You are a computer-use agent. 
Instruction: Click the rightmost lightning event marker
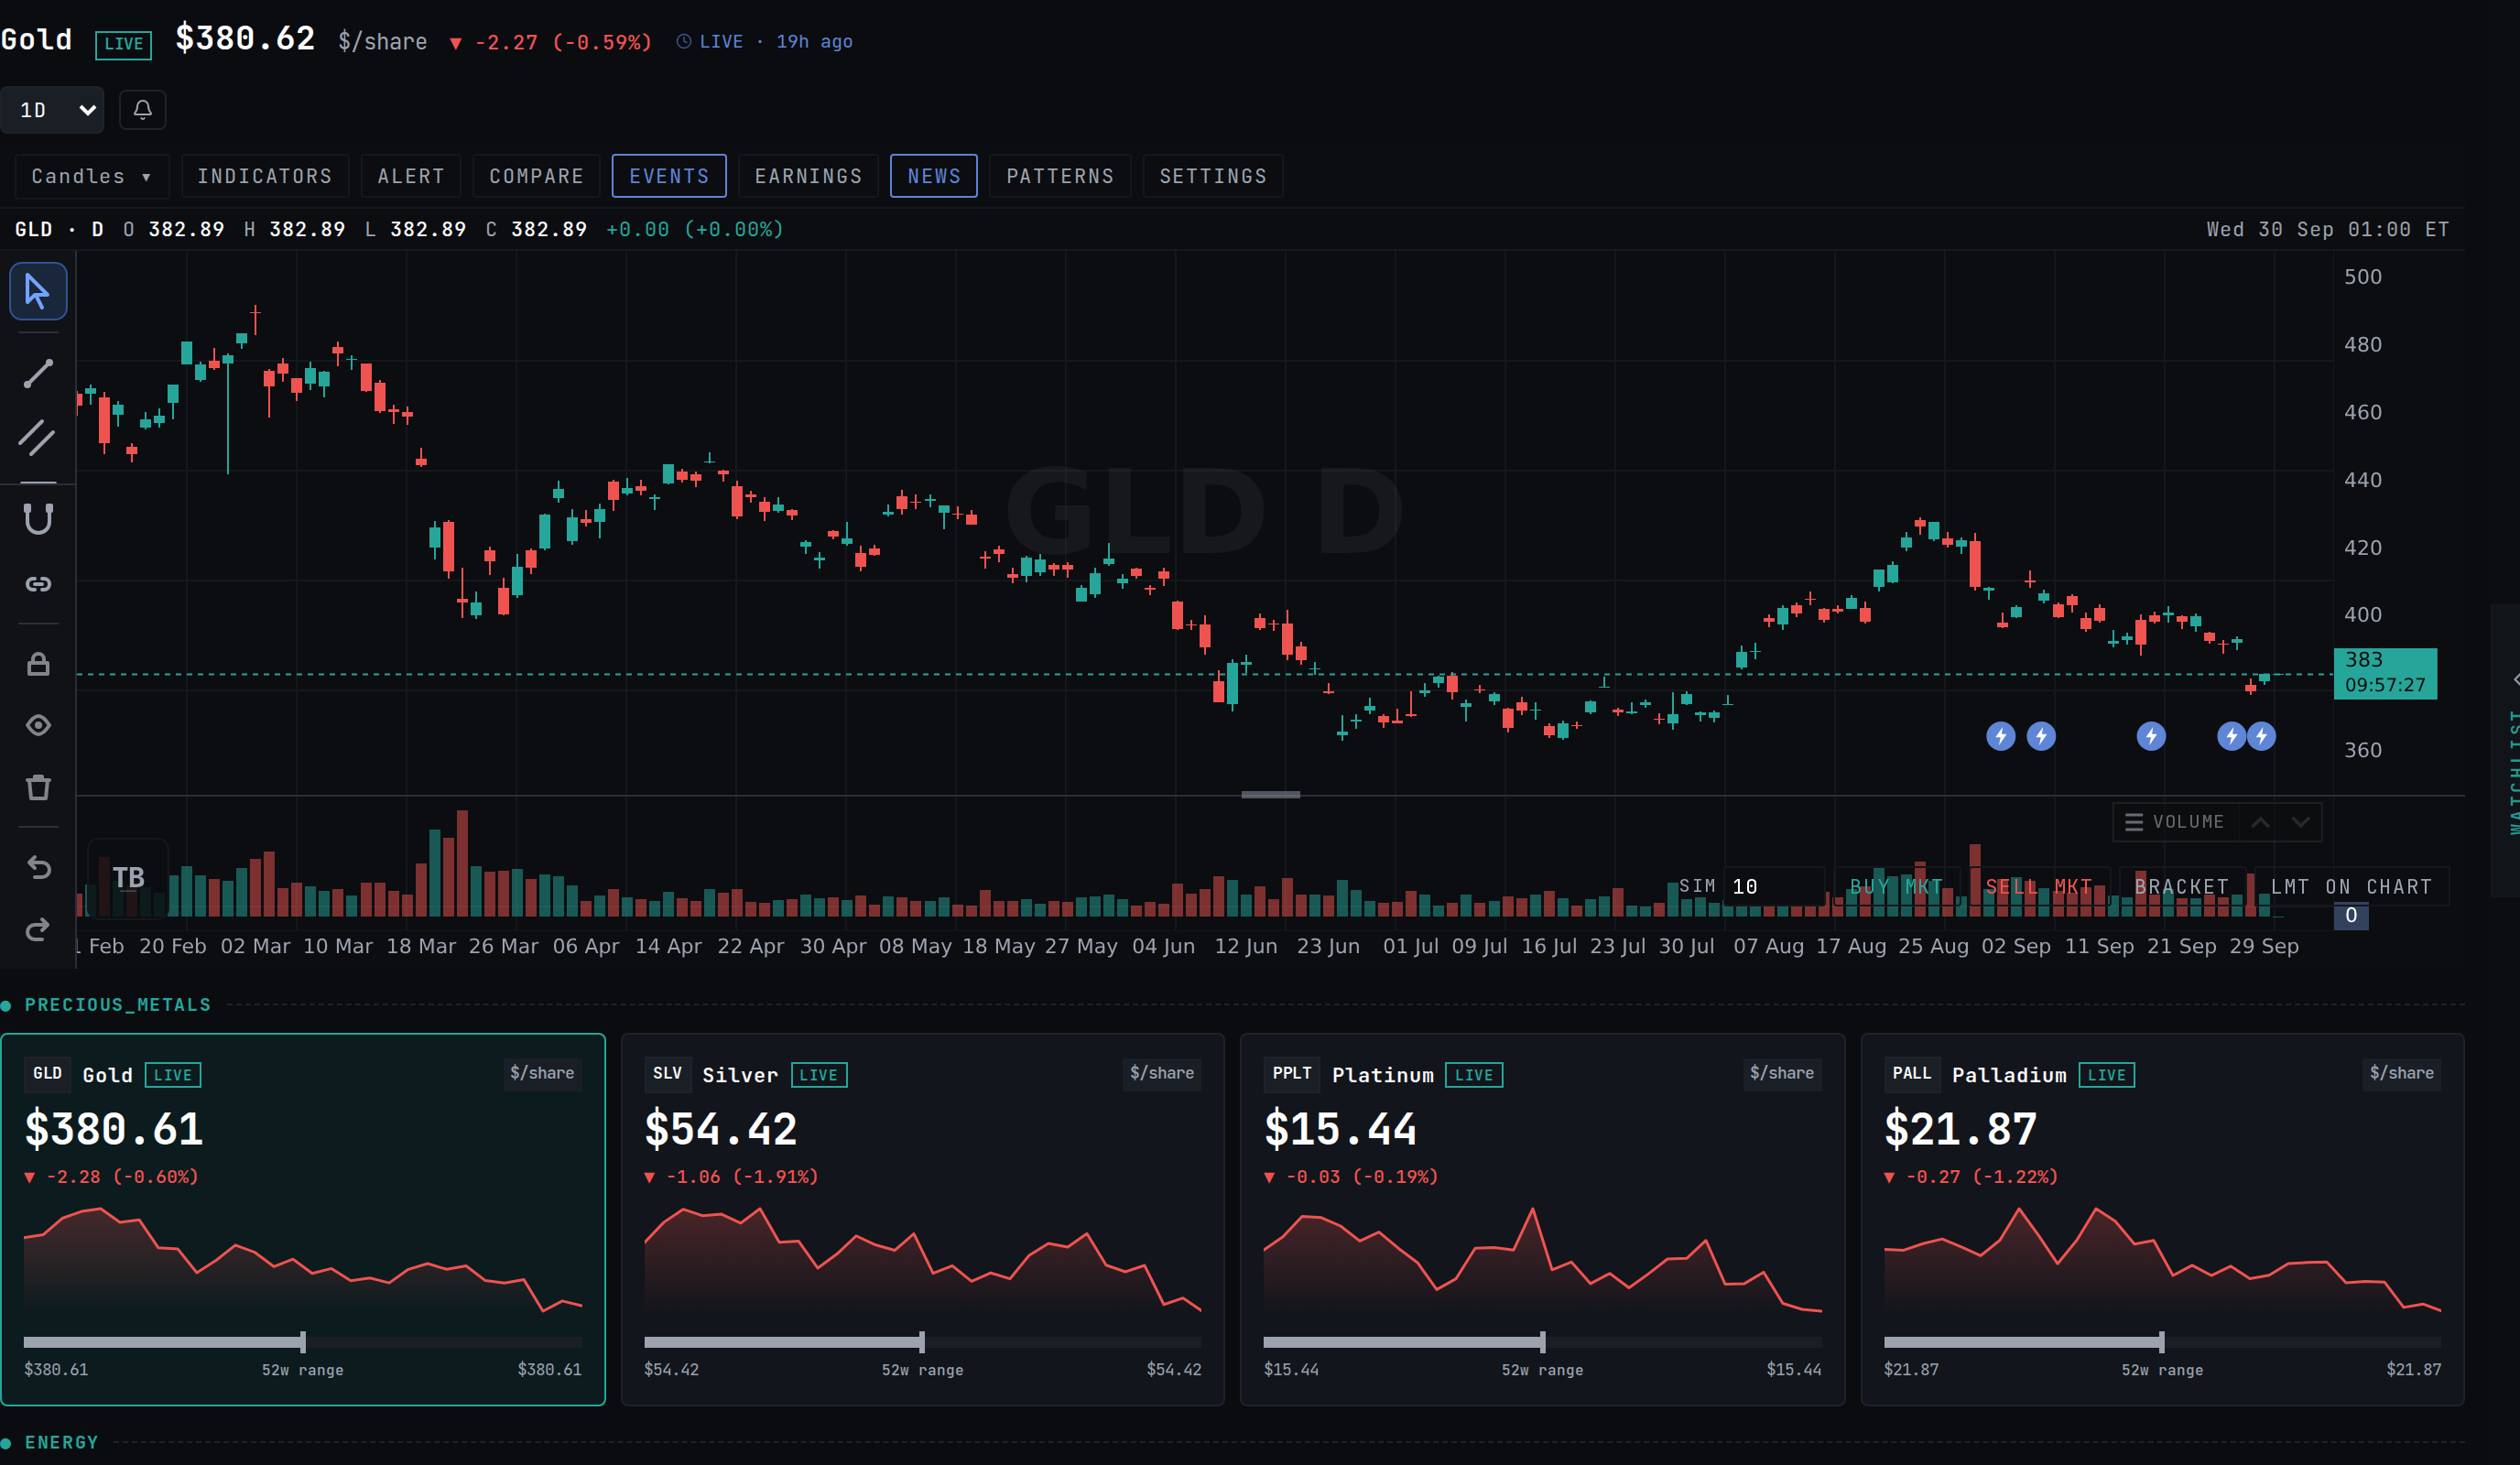point(2262,737)
